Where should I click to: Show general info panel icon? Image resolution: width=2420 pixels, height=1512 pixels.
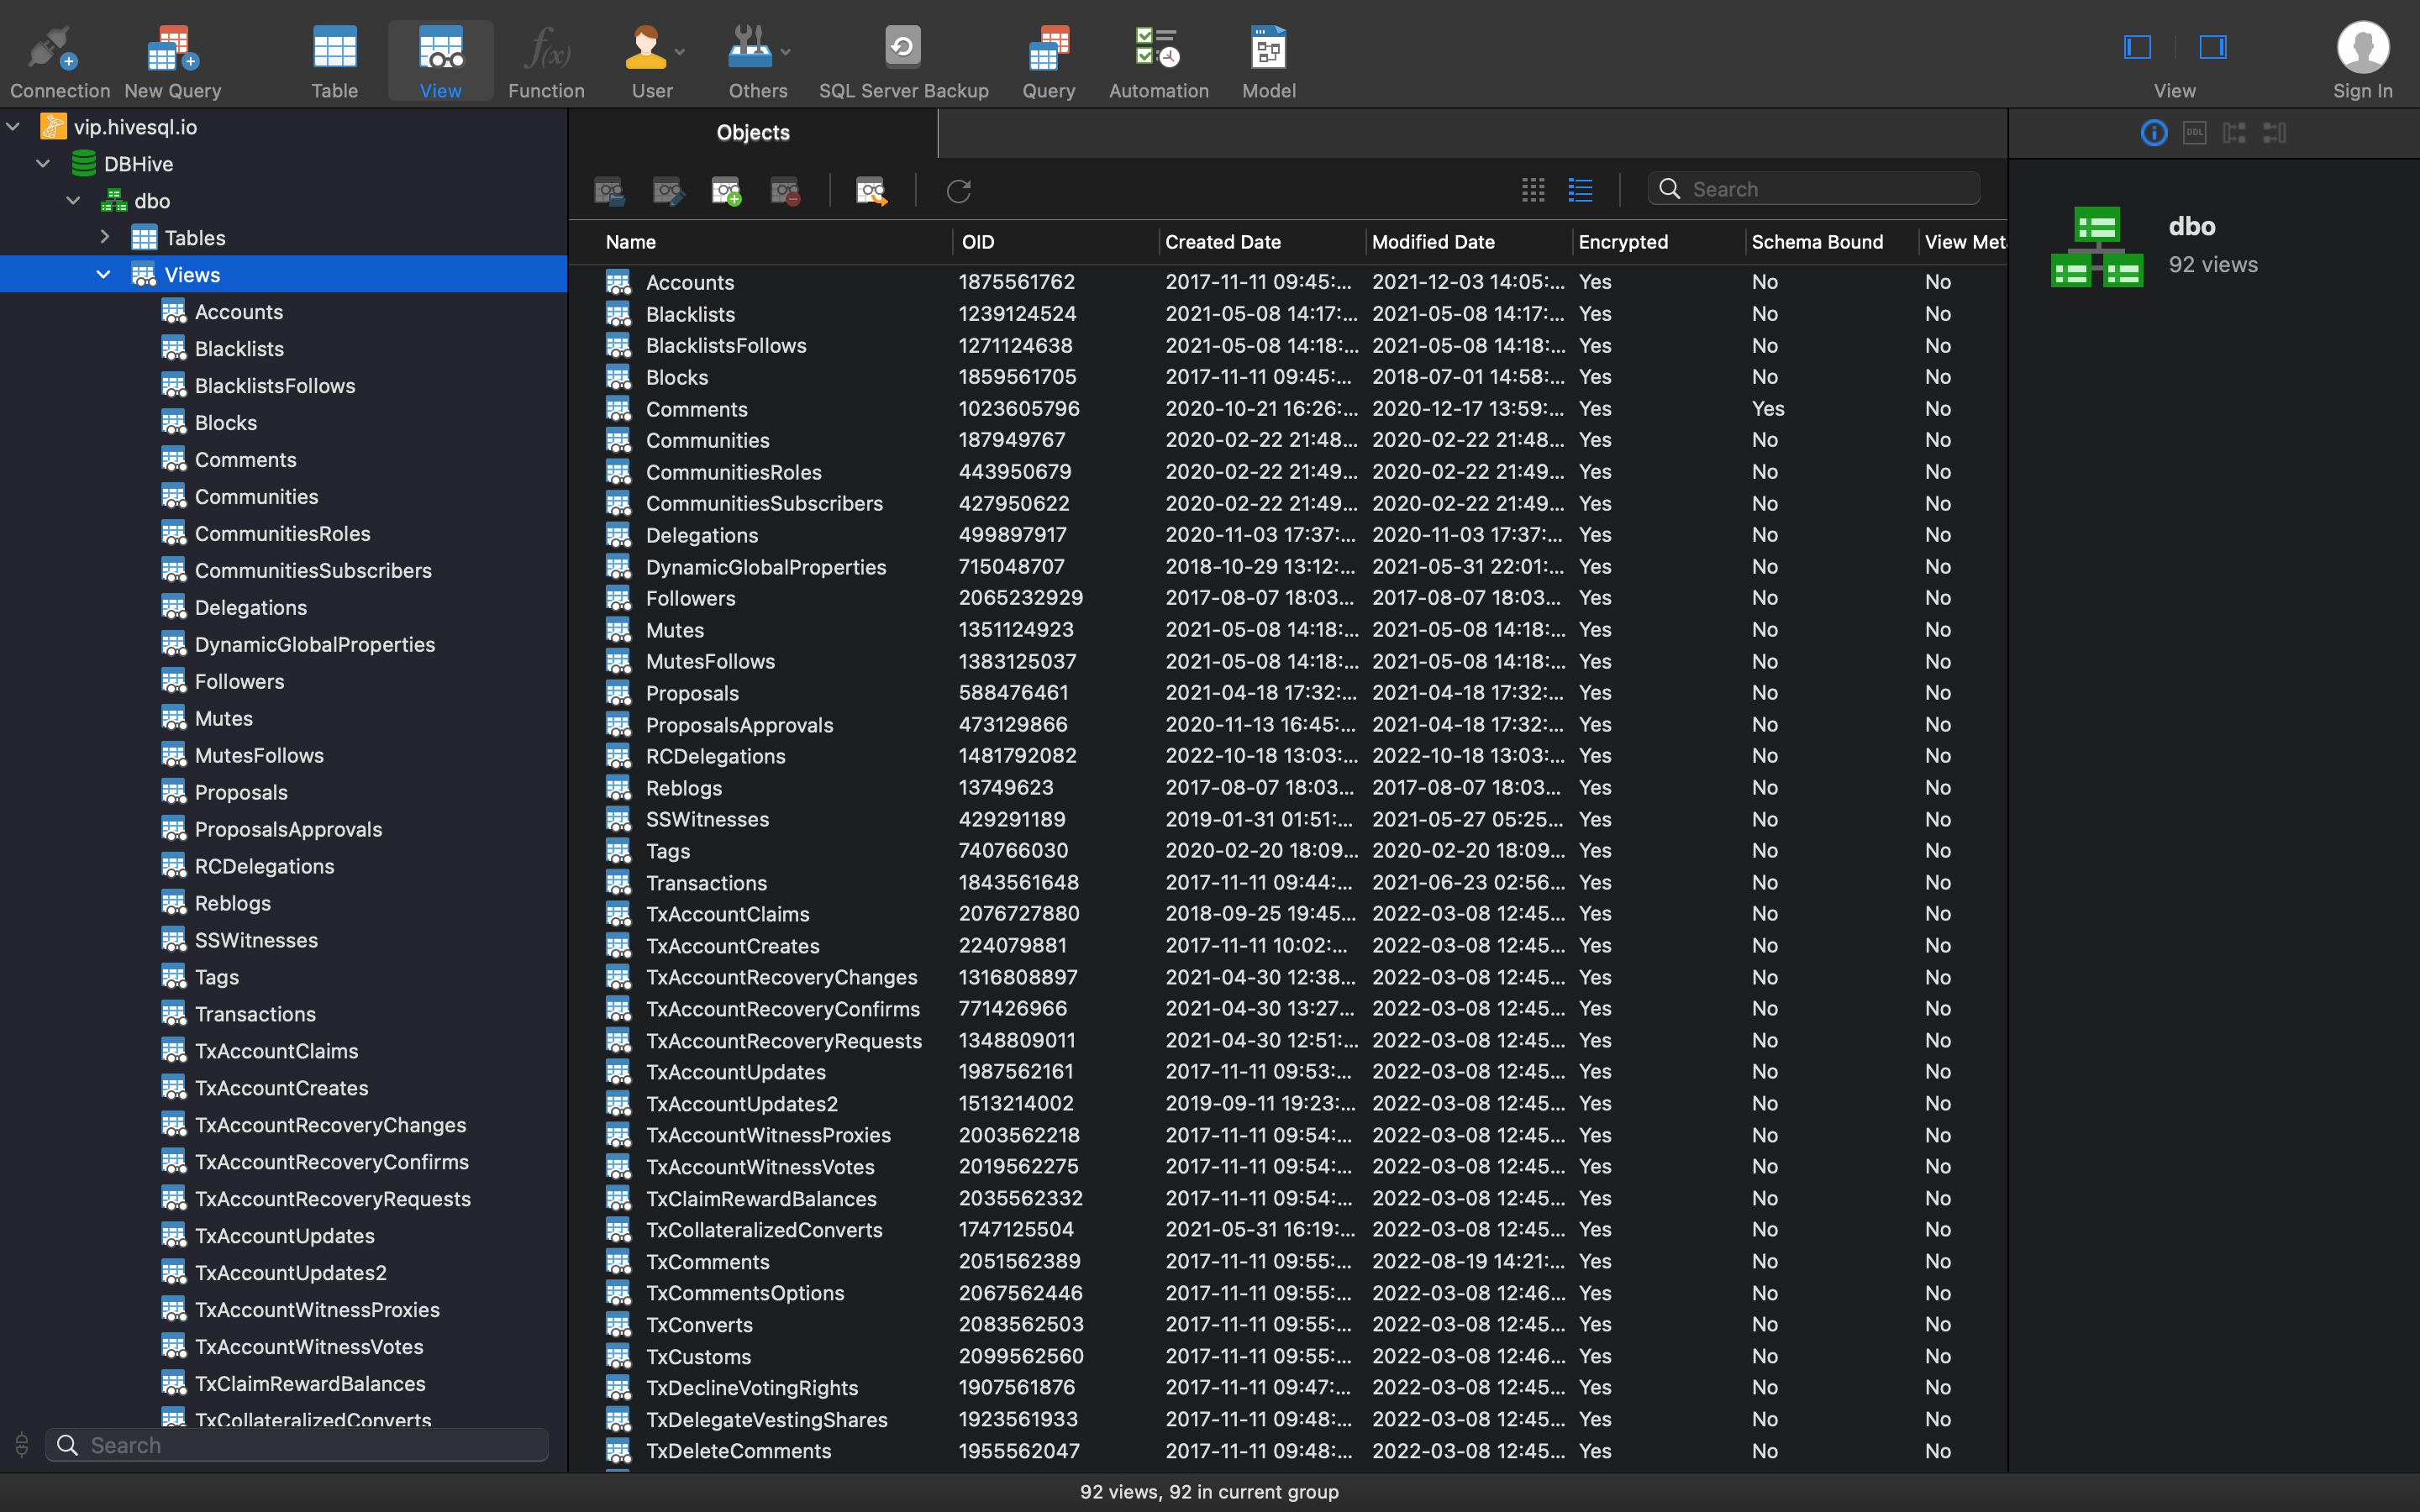pos(2154,132)
